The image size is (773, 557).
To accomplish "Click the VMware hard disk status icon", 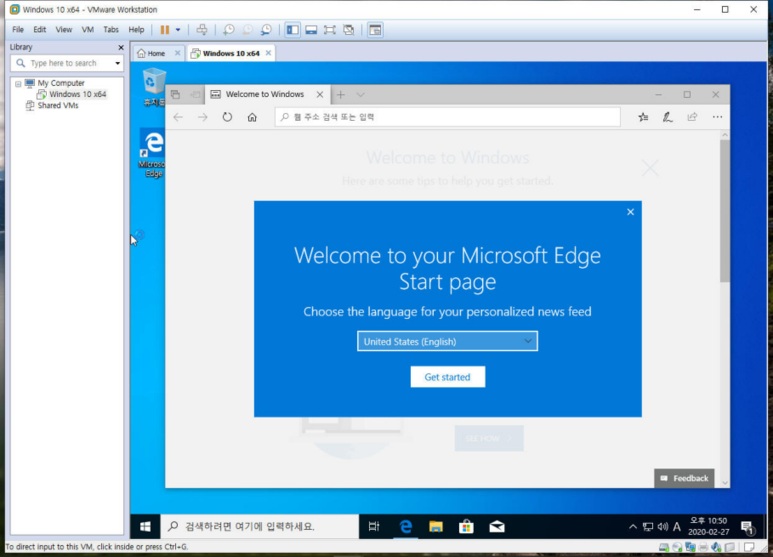I will [664, 547].
